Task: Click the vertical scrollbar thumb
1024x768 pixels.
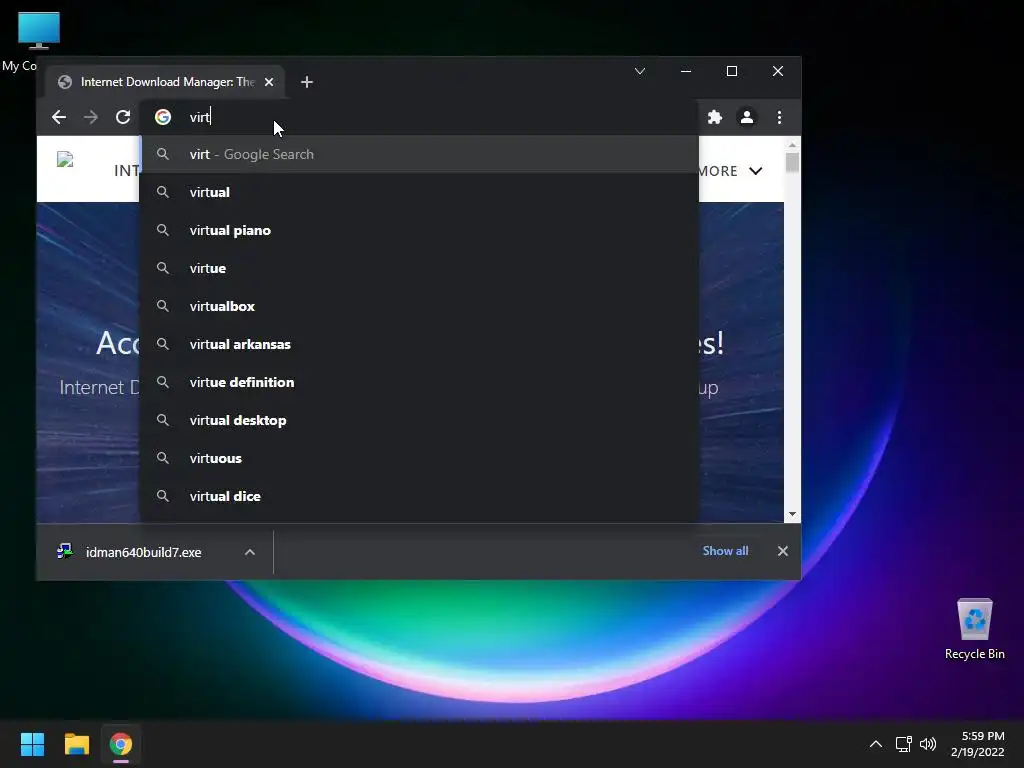Action: 792,162
